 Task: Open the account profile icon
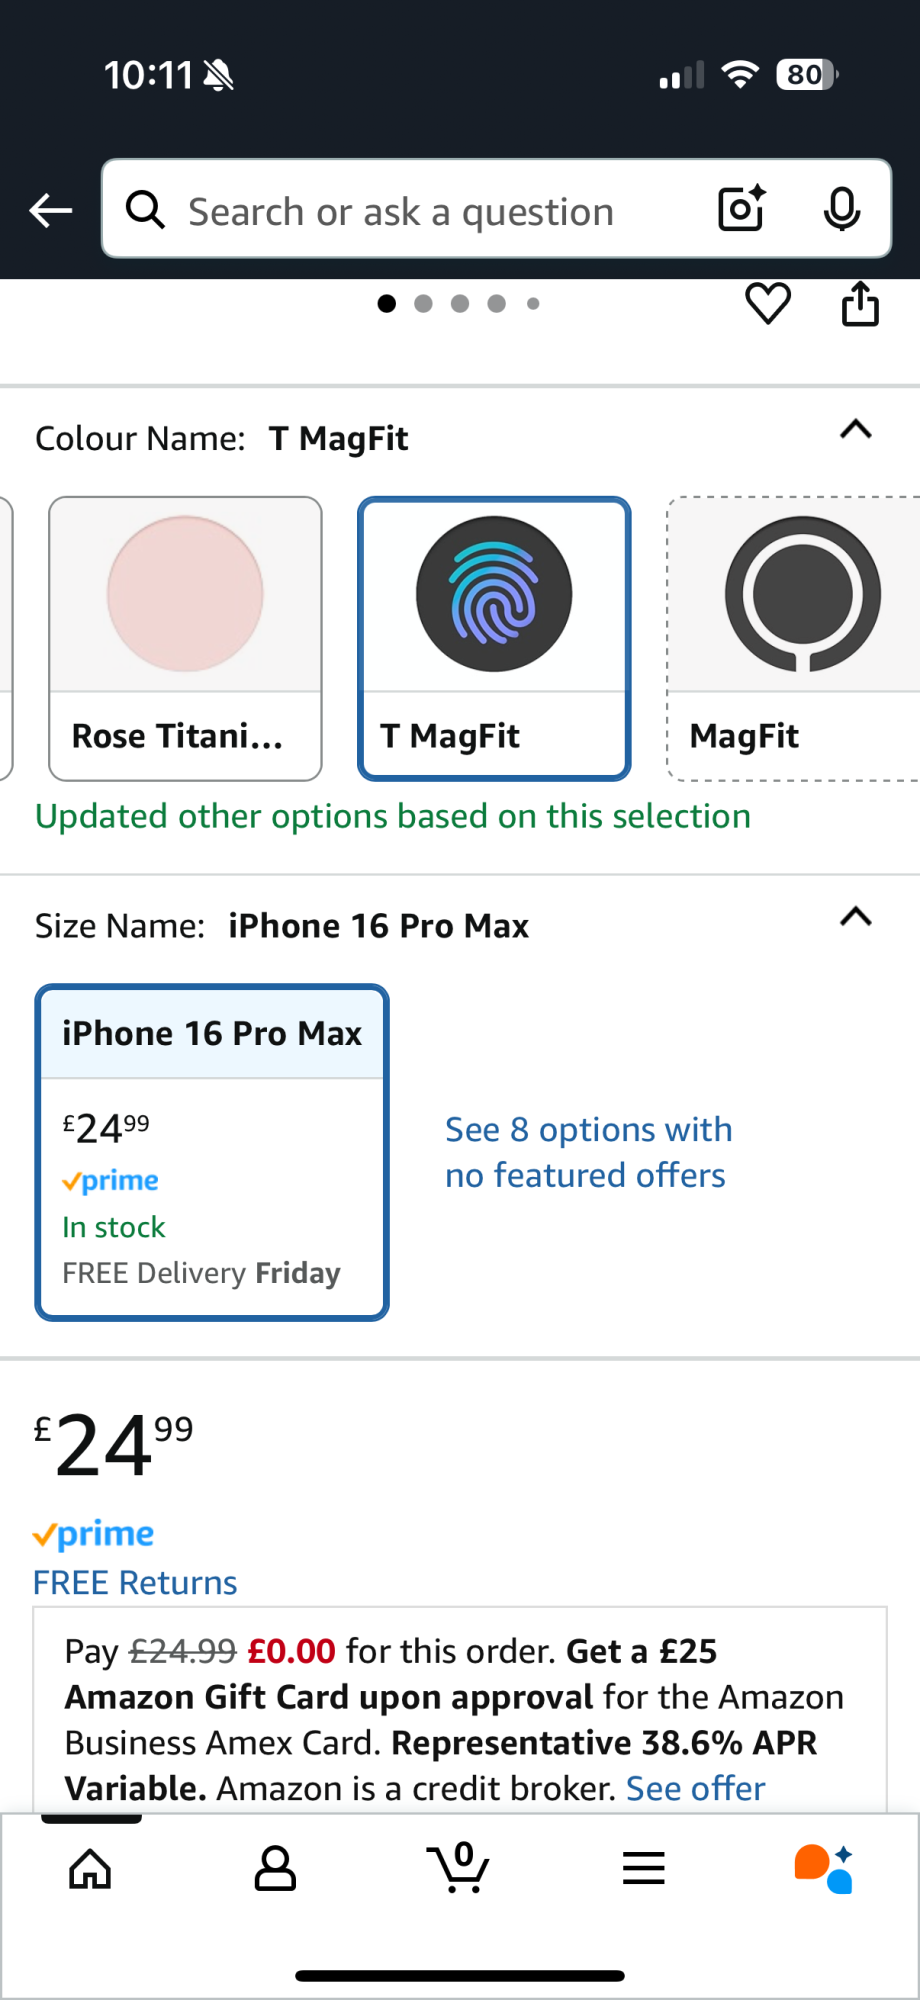tap(275, 1868)
